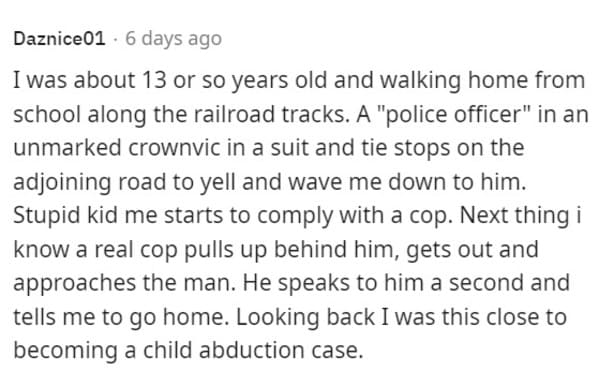Click the phrase 'Looking back'
This screenshot has height=371, width=599.
coord(305,317)
